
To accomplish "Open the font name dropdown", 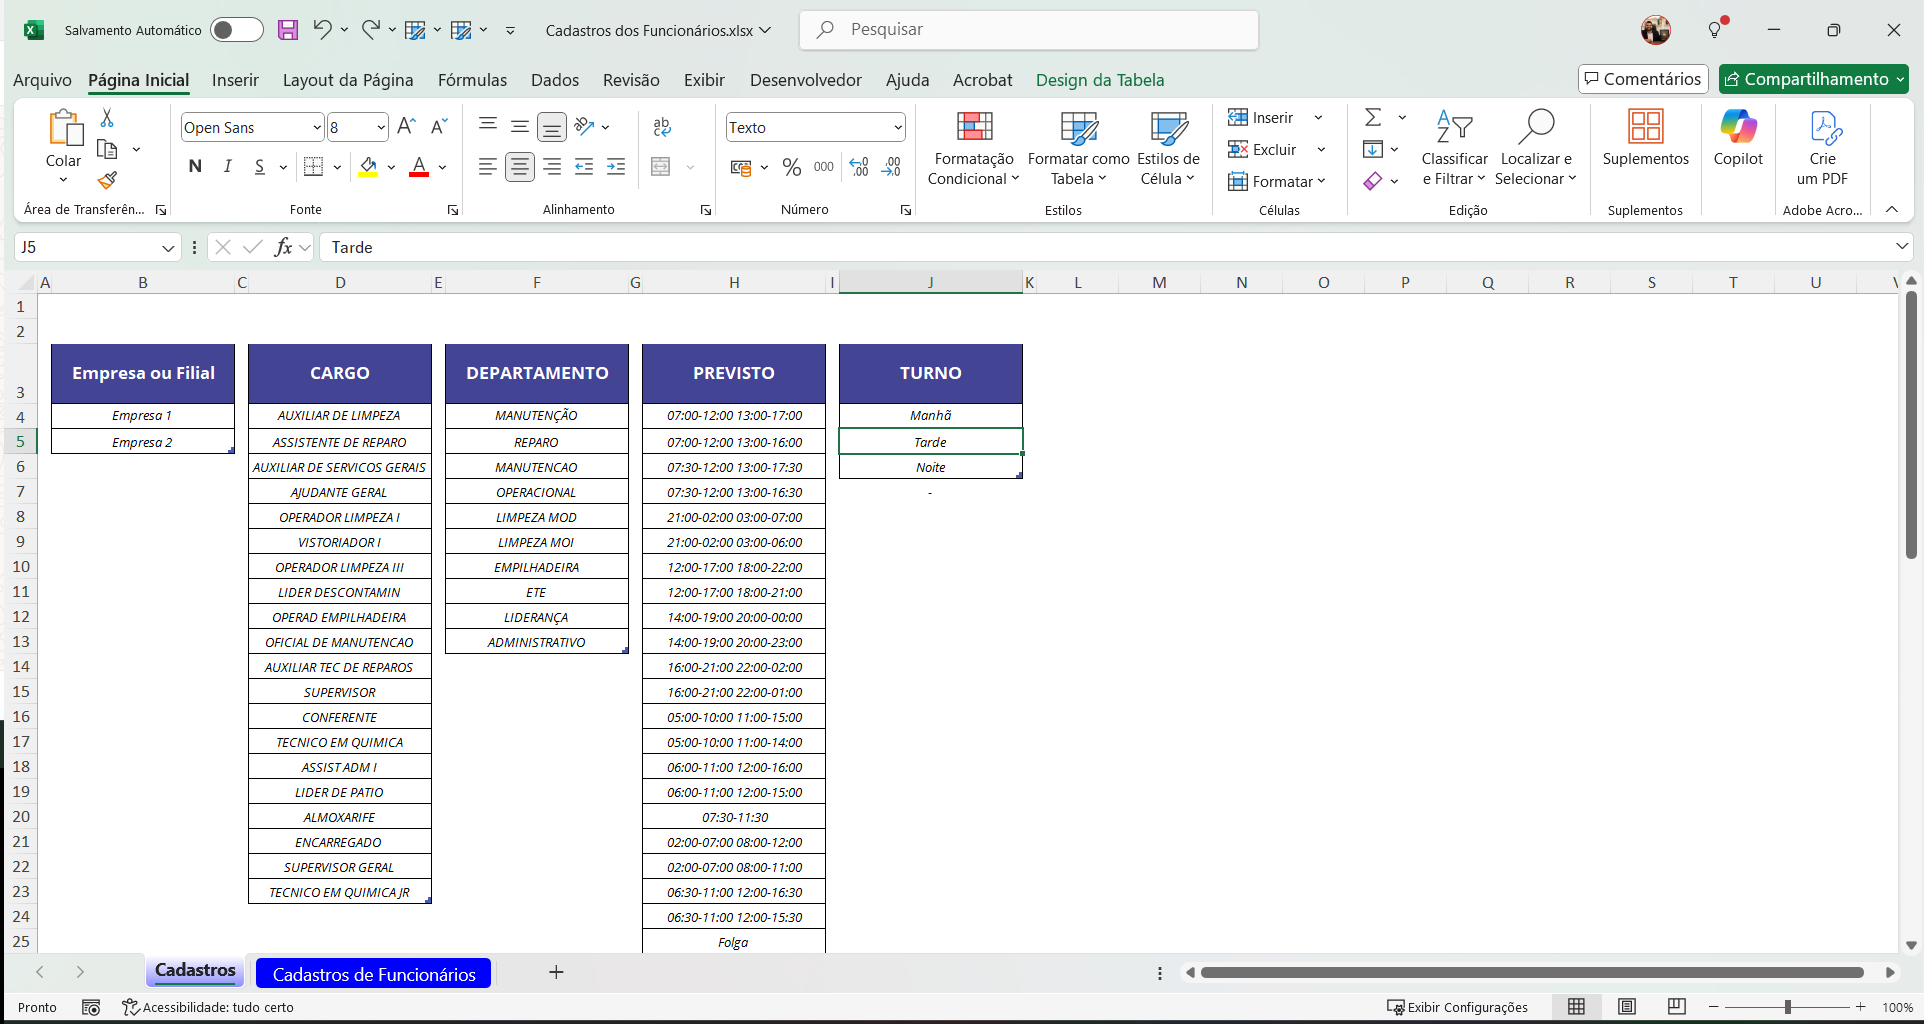I will click(316, 128).
